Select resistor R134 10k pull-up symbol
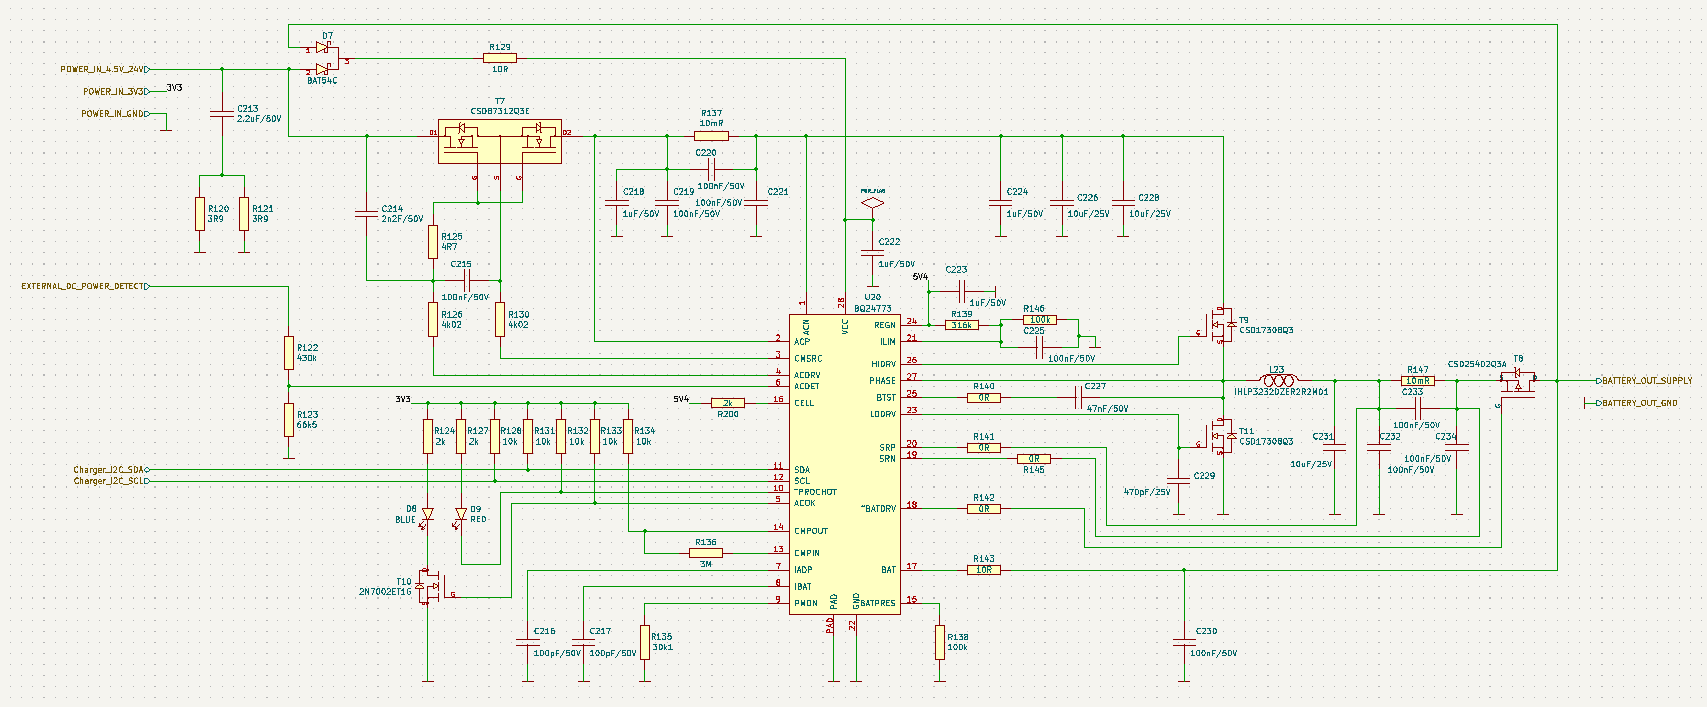Screen dimensions: 1707x707 (628, 436)
